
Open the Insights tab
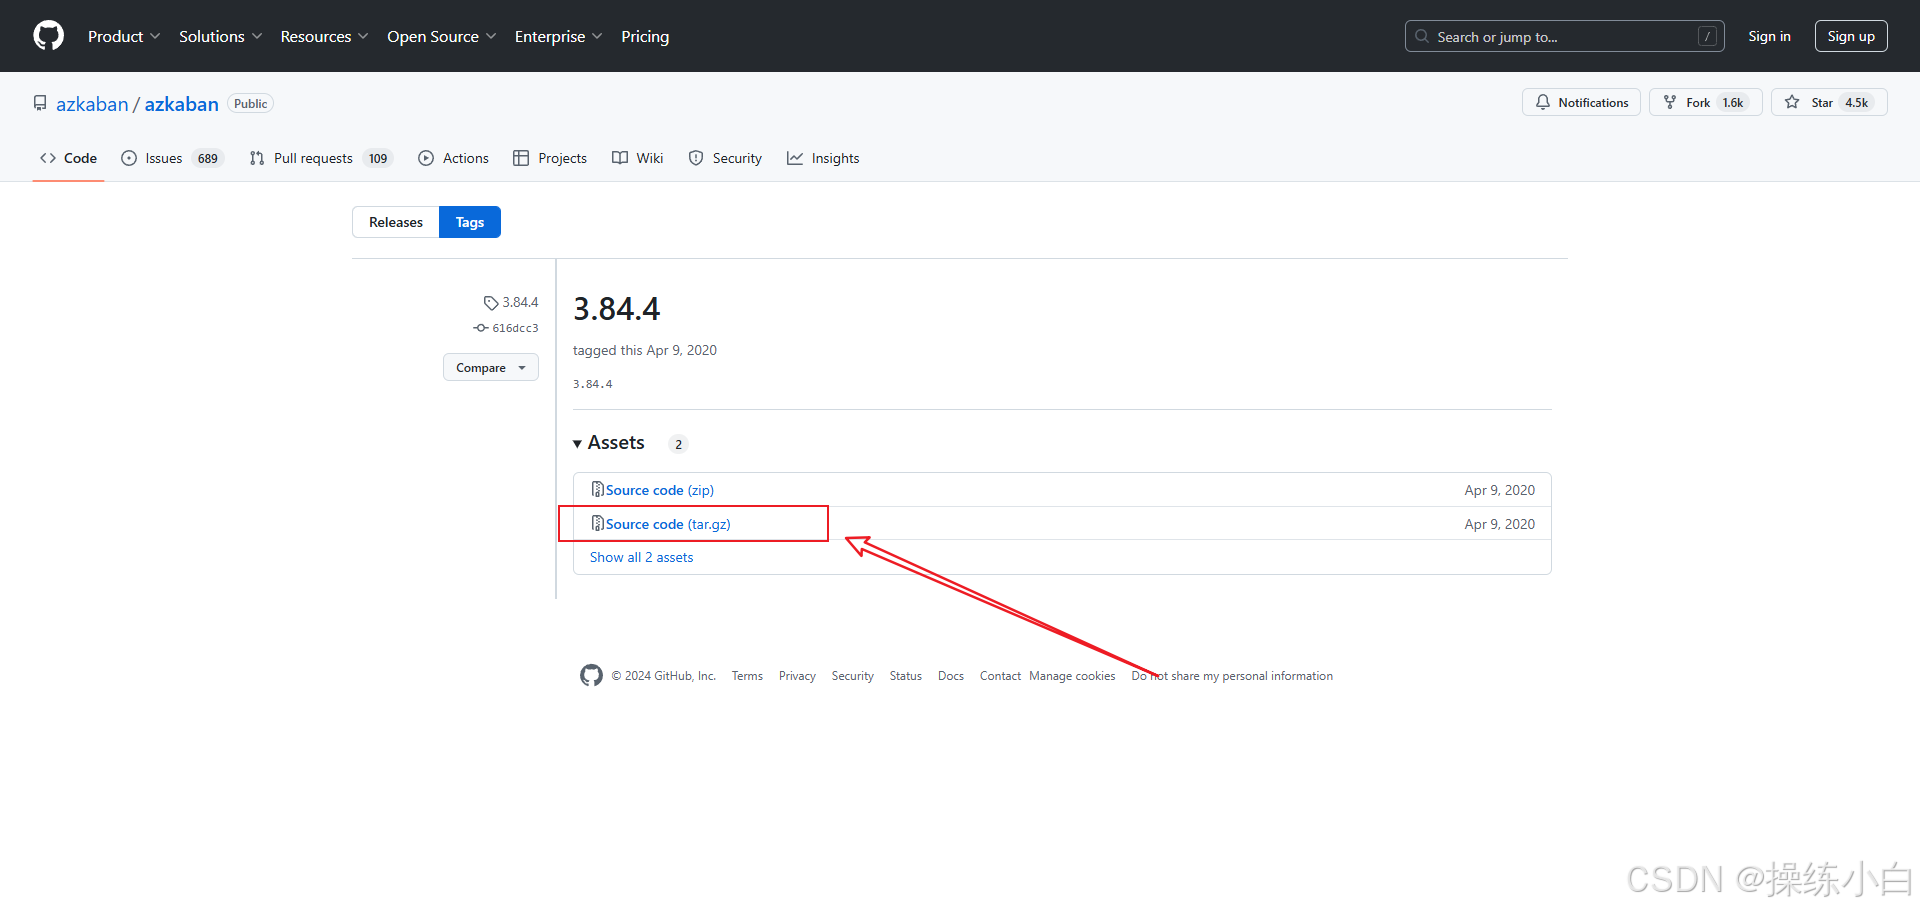823,158
